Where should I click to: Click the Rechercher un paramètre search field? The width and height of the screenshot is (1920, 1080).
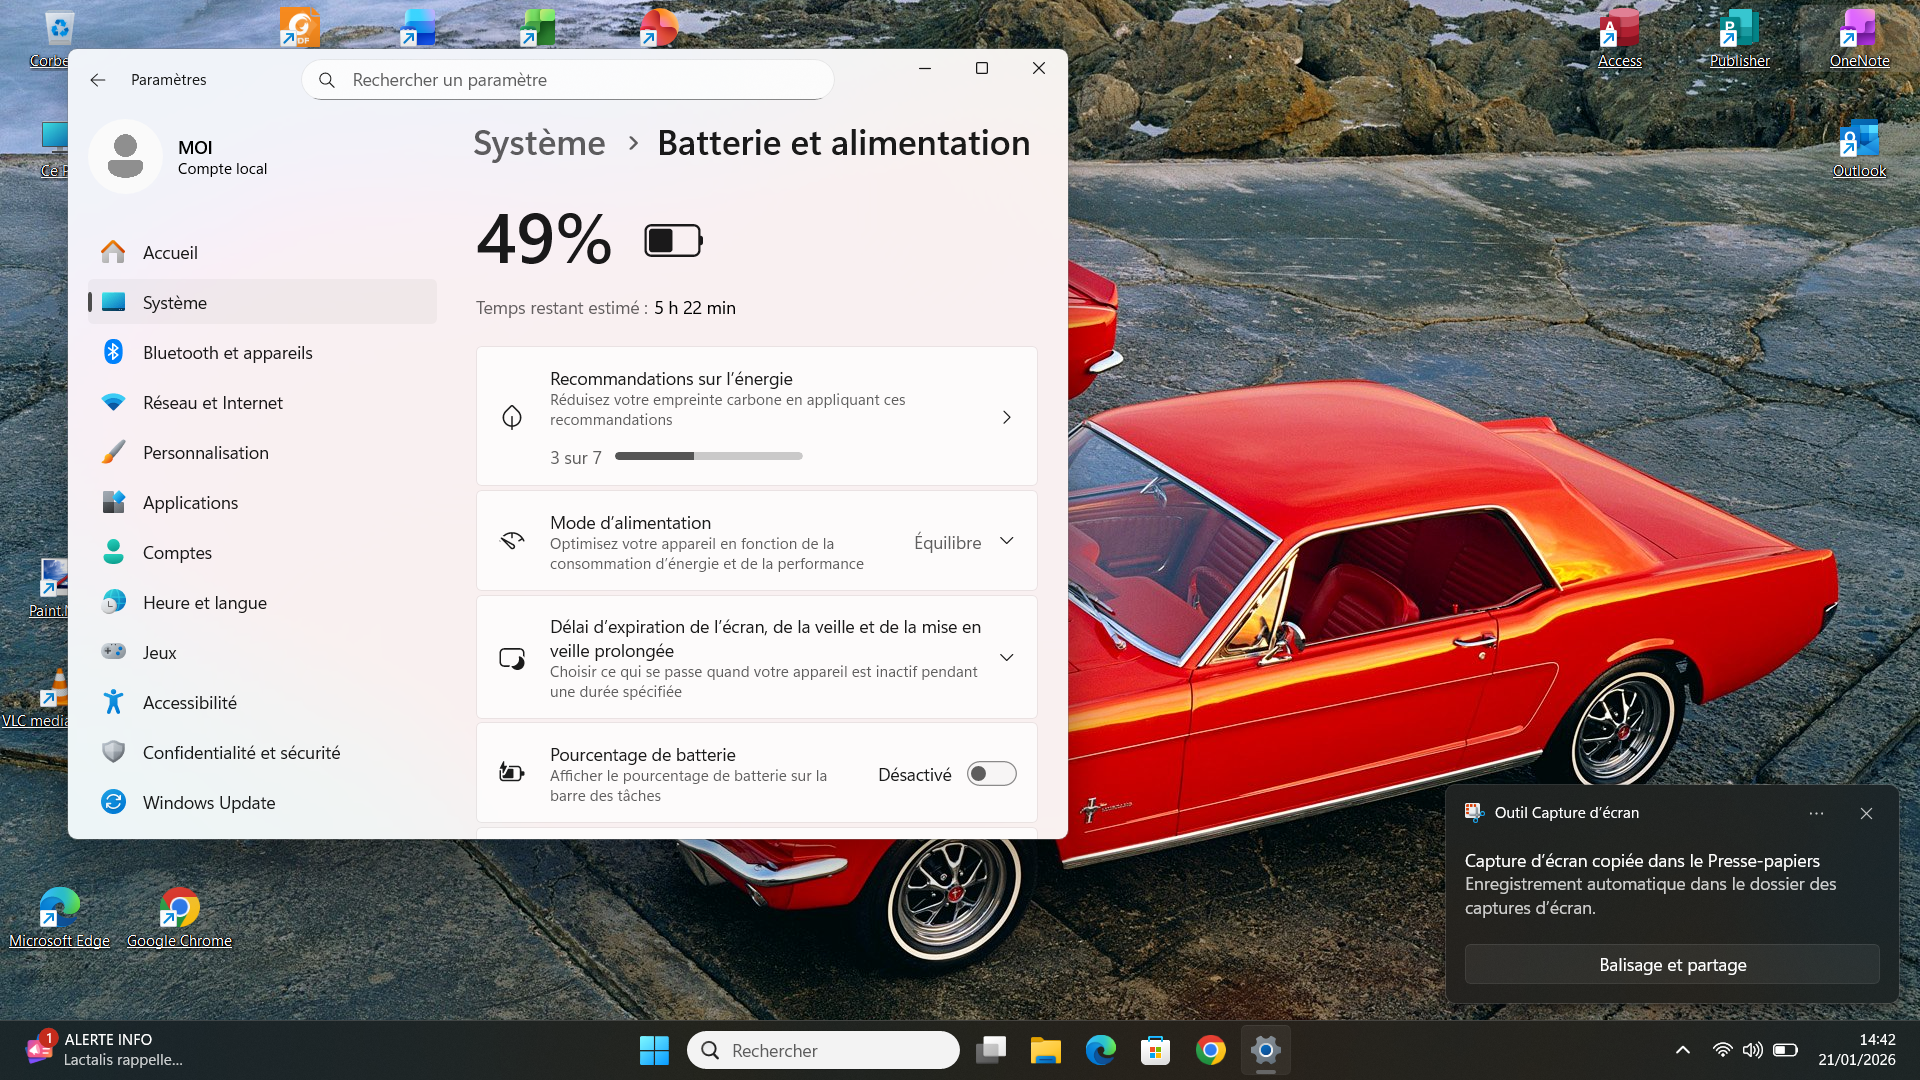pos(568,80)
